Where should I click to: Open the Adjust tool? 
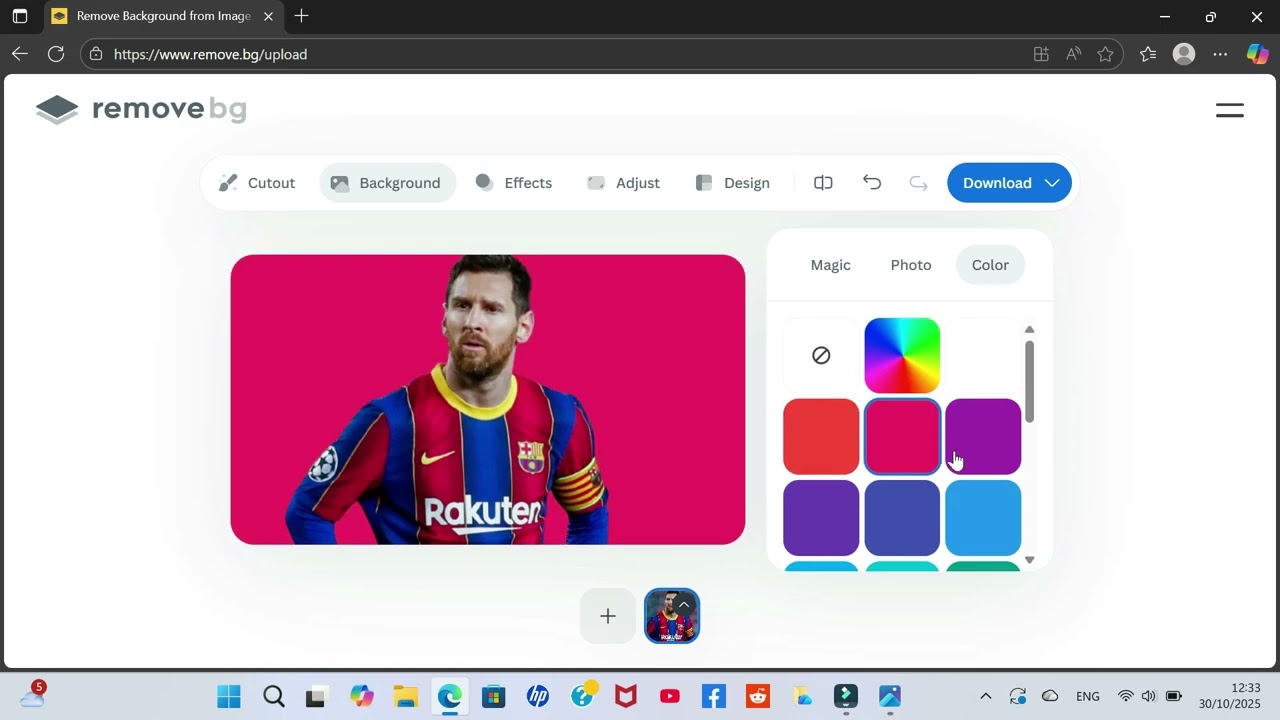point(623,183)
